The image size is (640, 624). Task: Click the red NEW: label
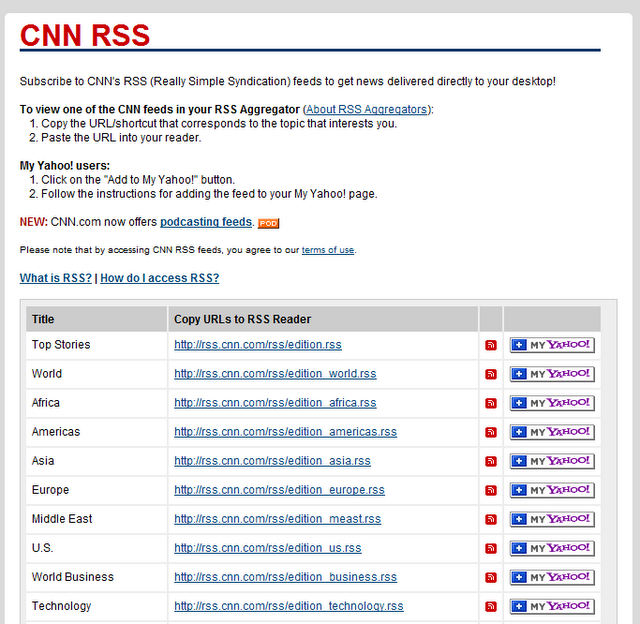pyautogui.click(x=33, y=222)
